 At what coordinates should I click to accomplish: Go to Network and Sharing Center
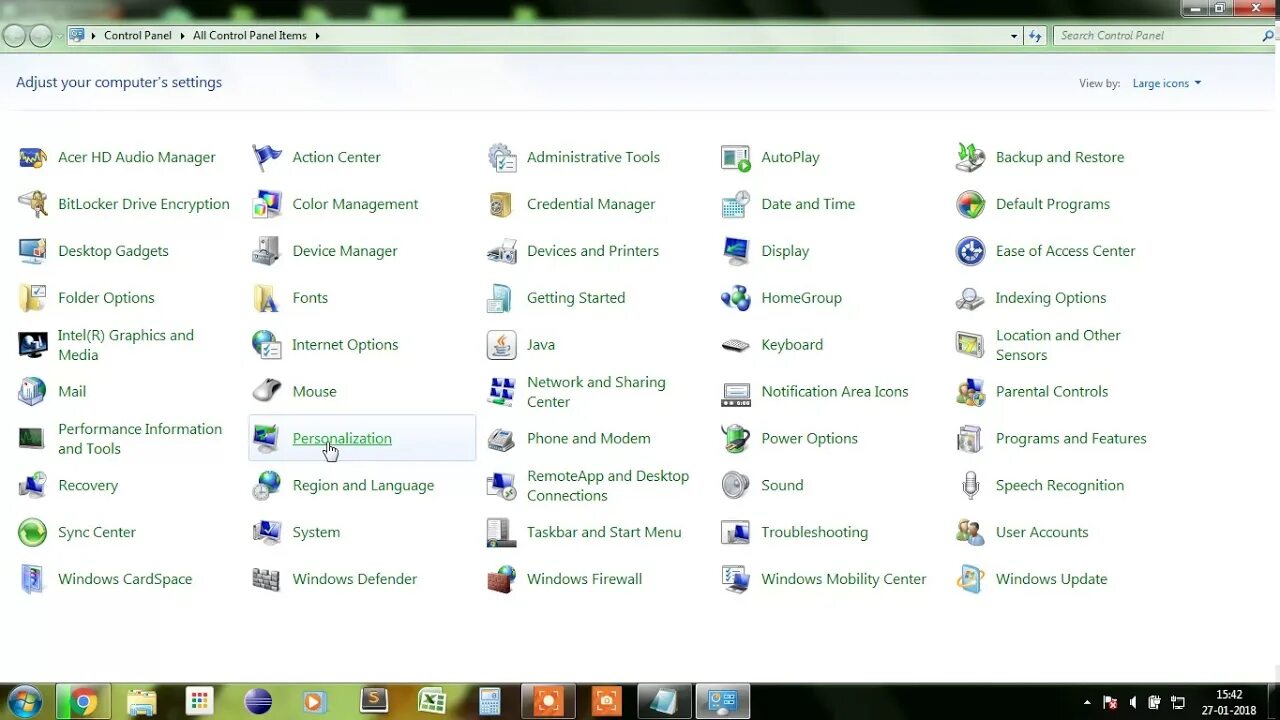(596, 392)
